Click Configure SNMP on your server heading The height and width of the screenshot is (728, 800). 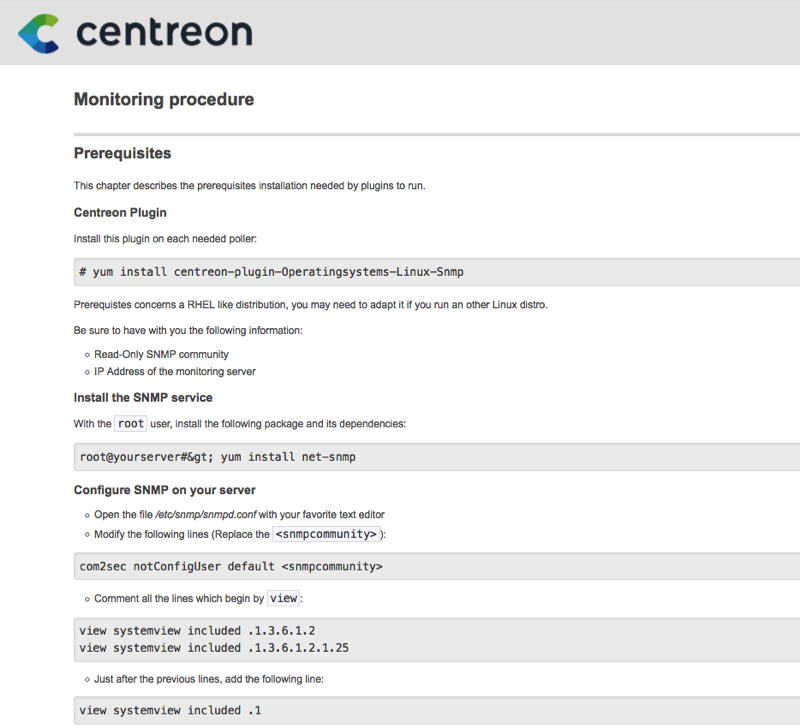(x=165, y=490)
